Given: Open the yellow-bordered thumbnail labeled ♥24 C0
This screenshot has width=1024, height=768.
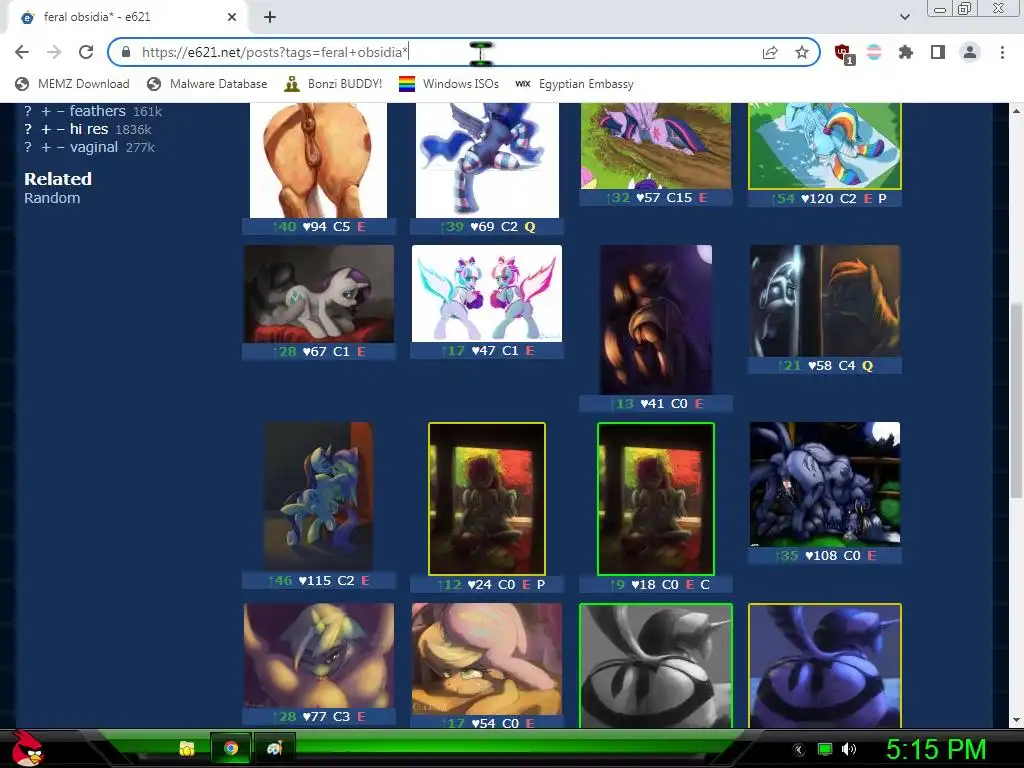Looking at the screenshot, I should (487, 499).
